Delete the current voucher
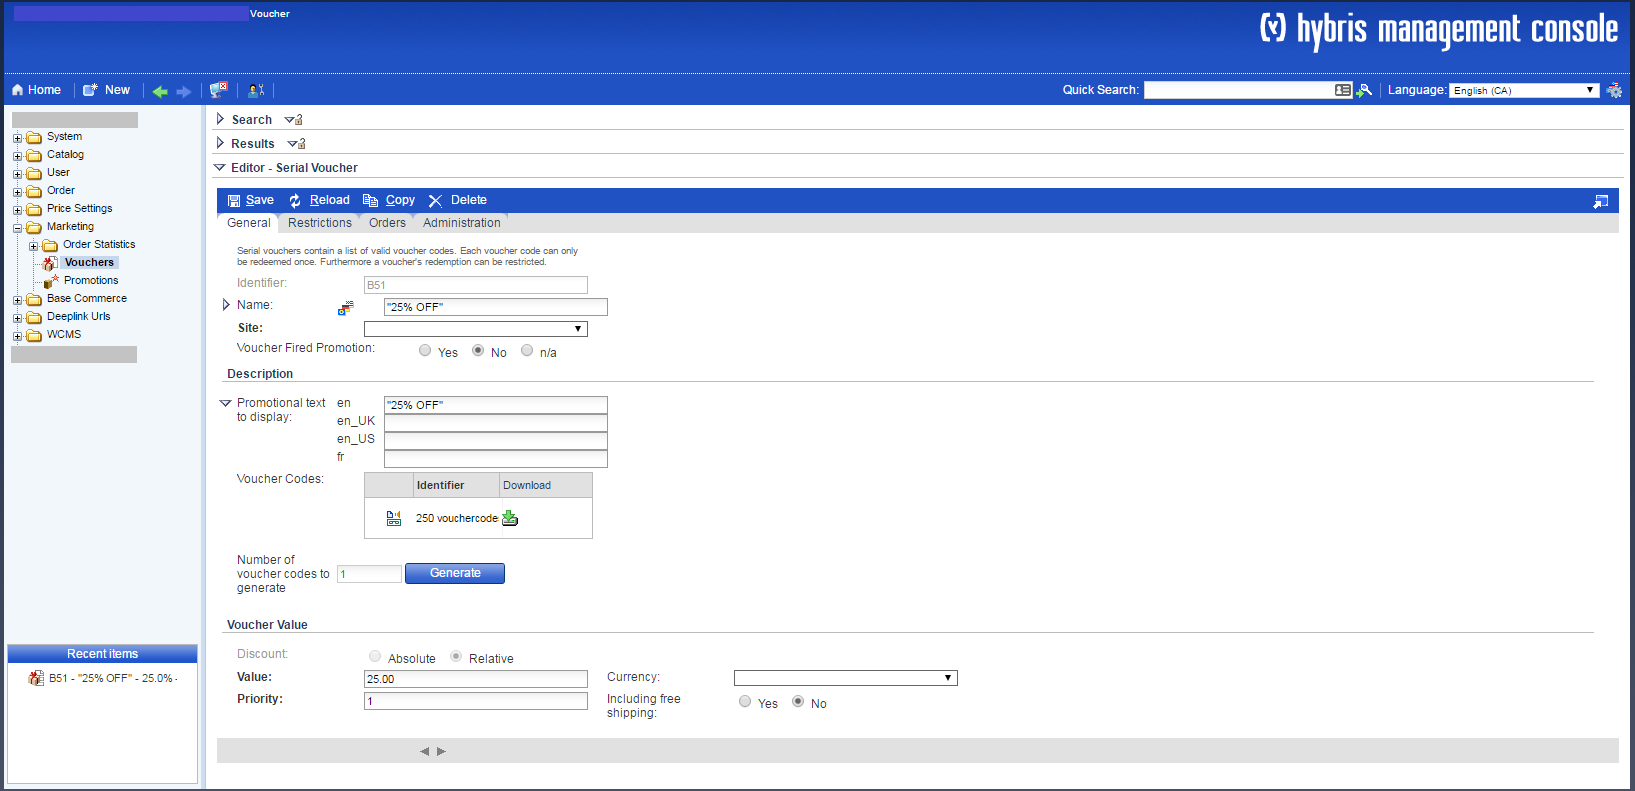 [458, 200]
